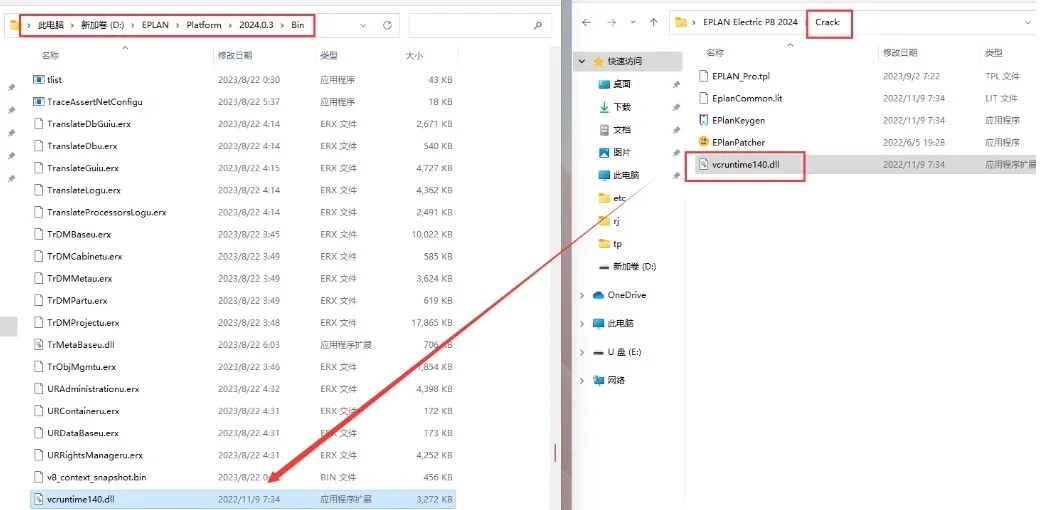Click the TranslateDbGuiu.erx file icon

point(38,124)
